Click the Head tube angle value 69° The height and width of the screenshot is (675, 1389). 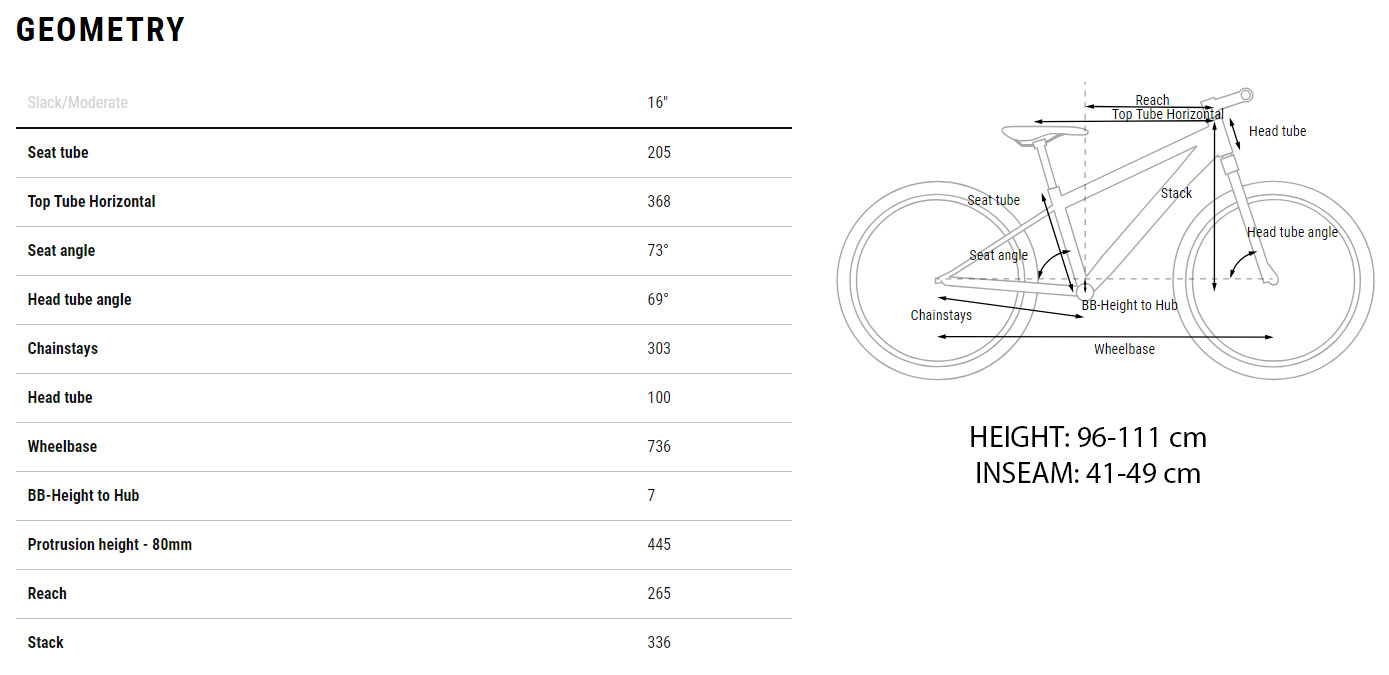[x=658, y=299]
